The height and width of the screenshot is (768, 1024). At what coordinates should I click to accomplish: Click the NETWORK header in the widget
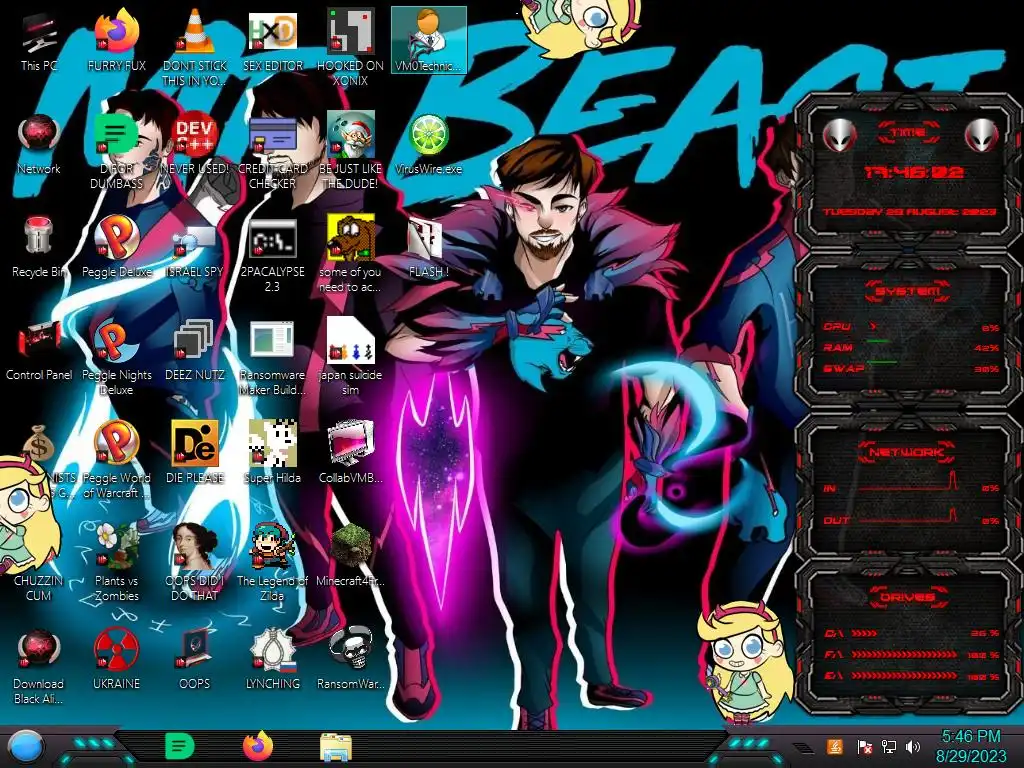click(907, 452)
